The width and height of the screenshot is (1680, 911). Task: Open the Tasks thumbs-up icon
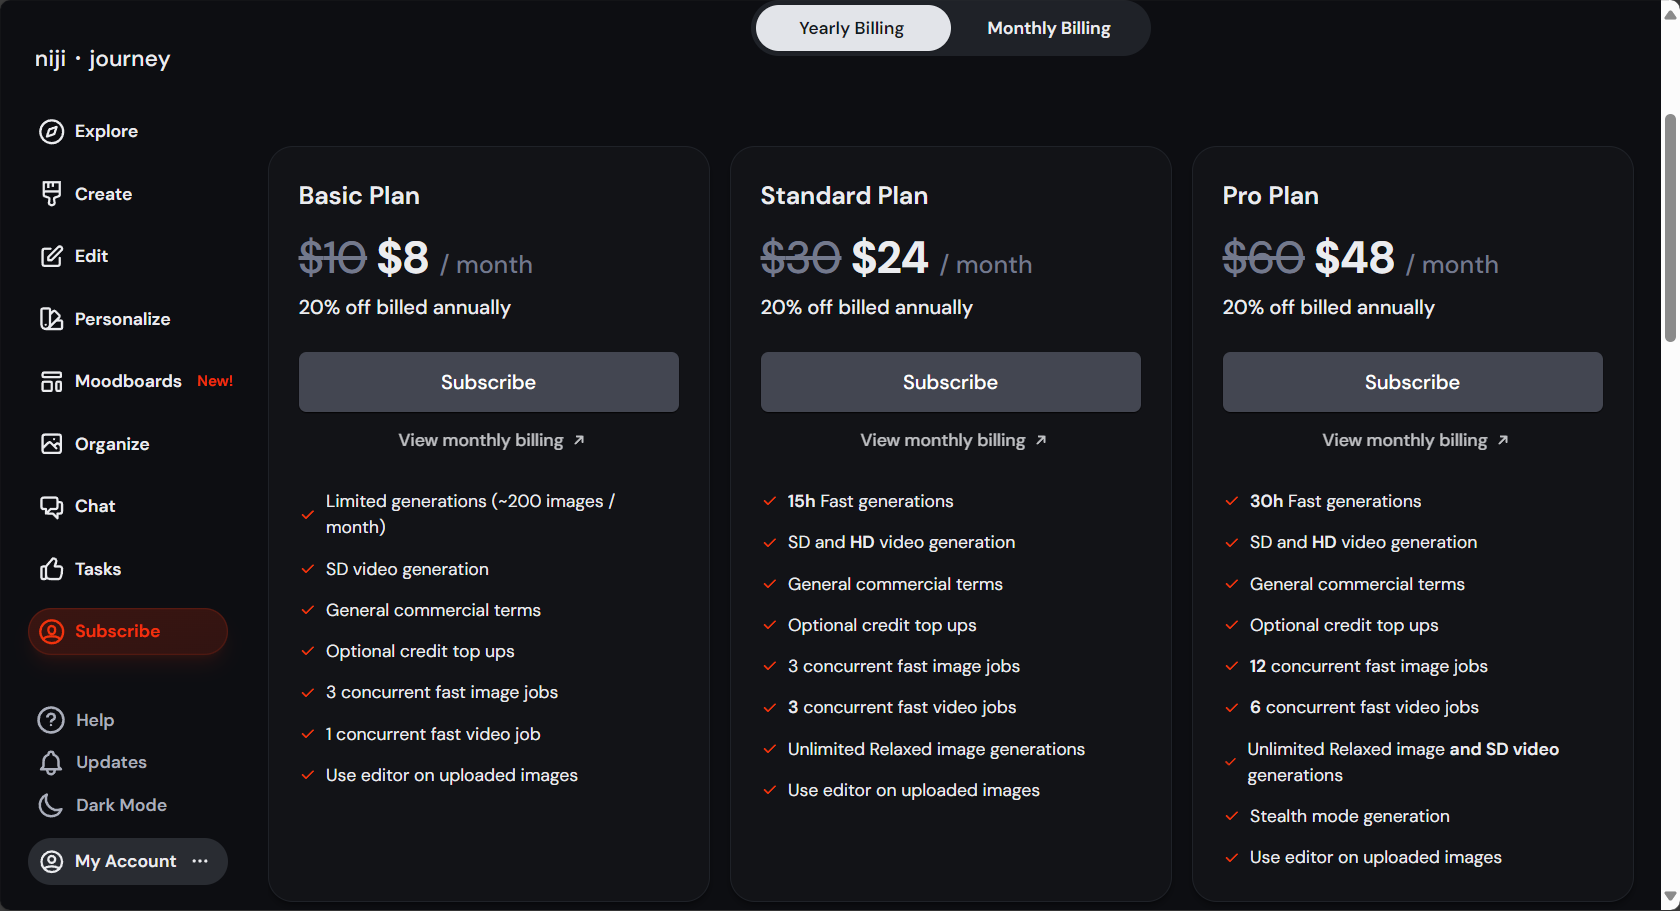click(x=51, y=569)
